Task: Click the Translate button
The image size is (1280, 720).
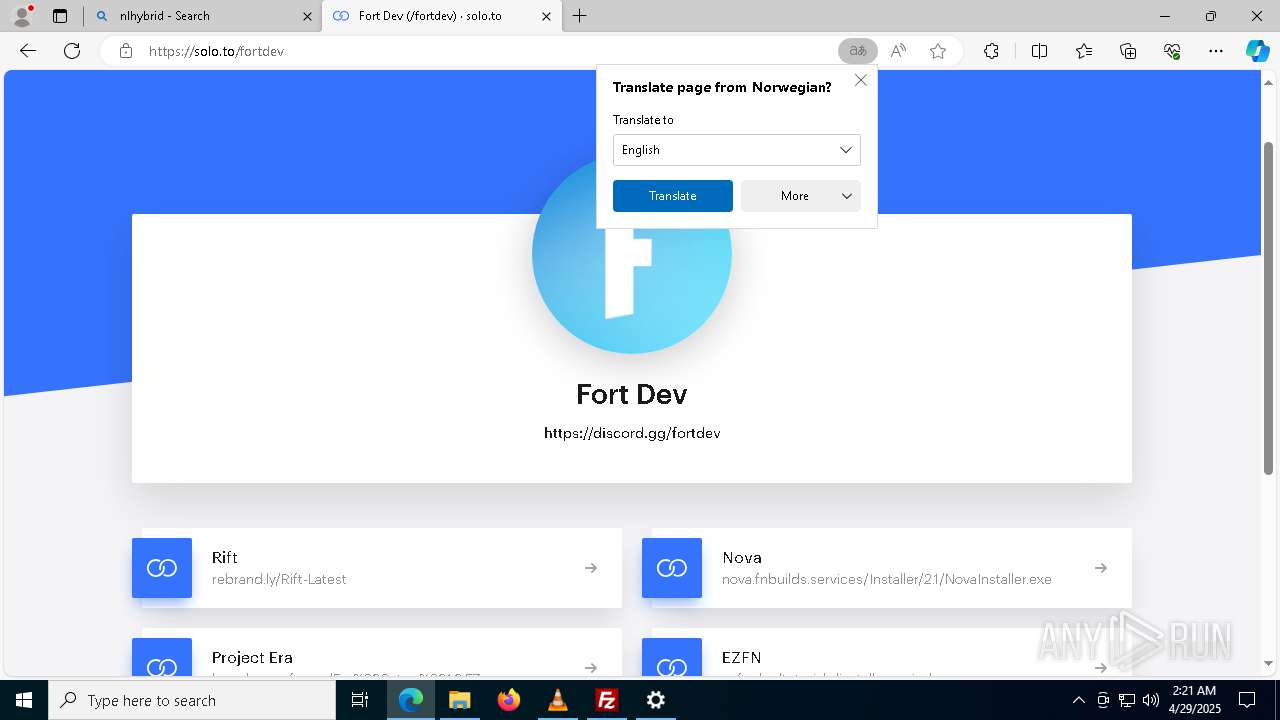Action: click(x=673, y=196)
